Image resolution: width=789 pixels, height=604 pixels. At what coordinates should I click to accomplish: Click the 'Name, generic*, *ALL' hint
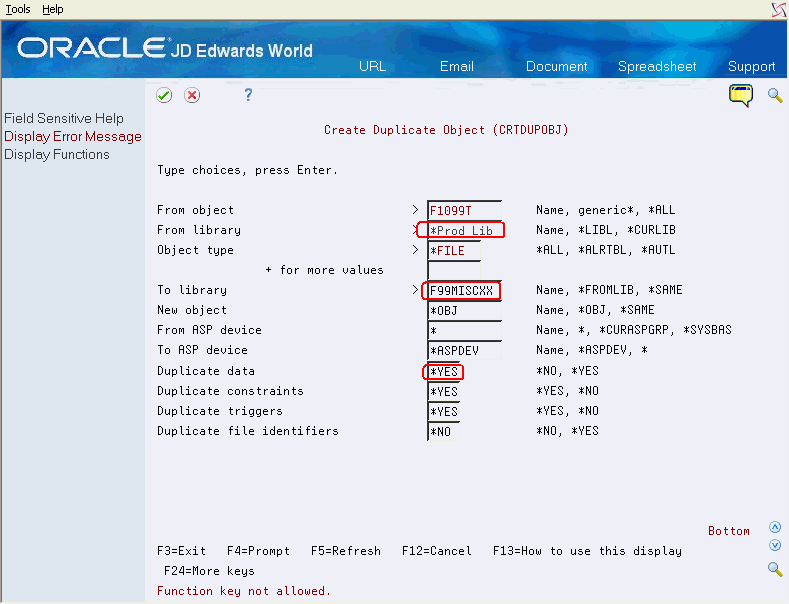[605, 210]
